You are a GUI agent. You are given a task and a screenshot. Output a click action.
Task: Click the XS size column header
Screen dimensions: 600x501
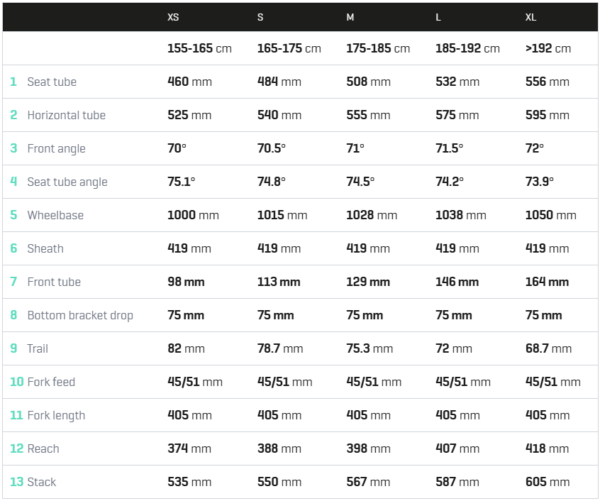coord(173,17)
